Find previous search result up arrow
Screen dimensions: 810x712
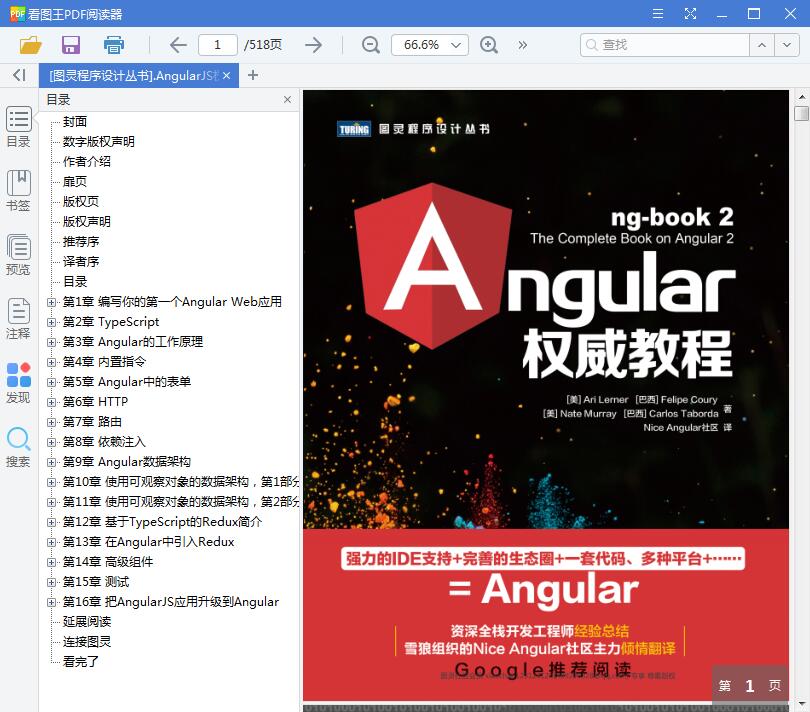pyautogui.click(x=762, y=45)
